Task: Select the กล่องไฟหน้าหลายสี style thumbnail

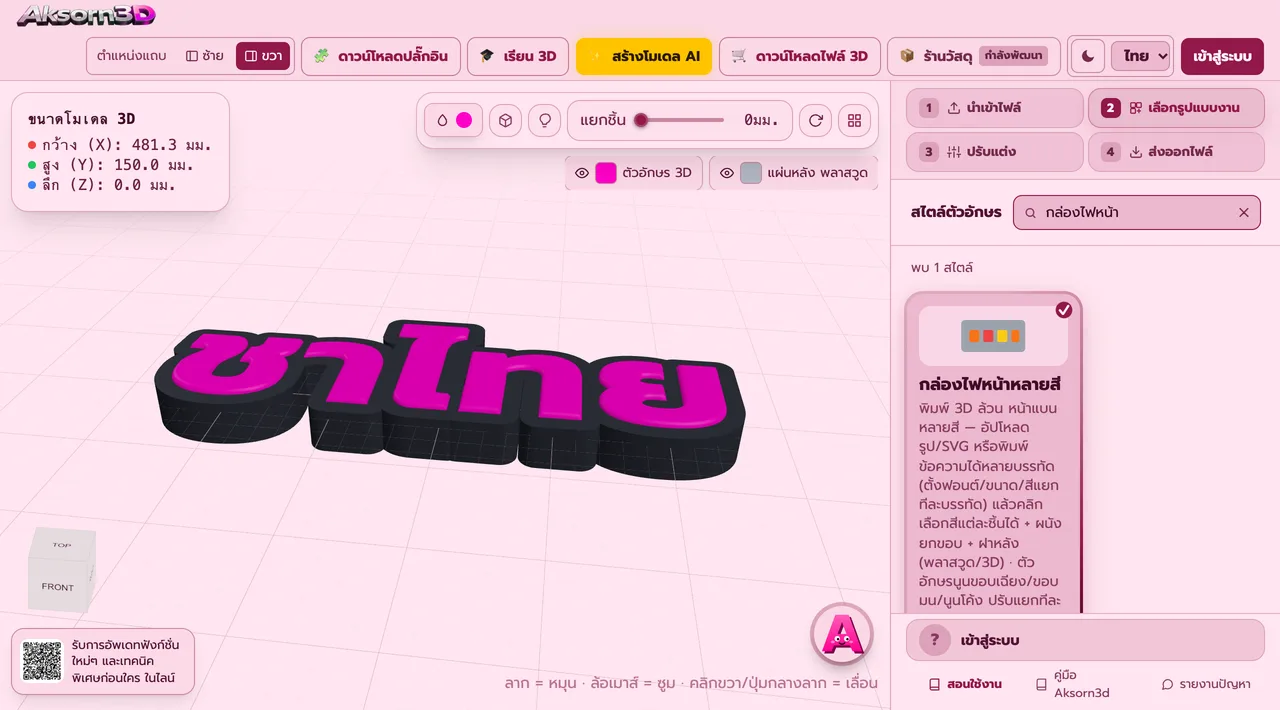Action: pyautogui.click(x=993, y=336)
